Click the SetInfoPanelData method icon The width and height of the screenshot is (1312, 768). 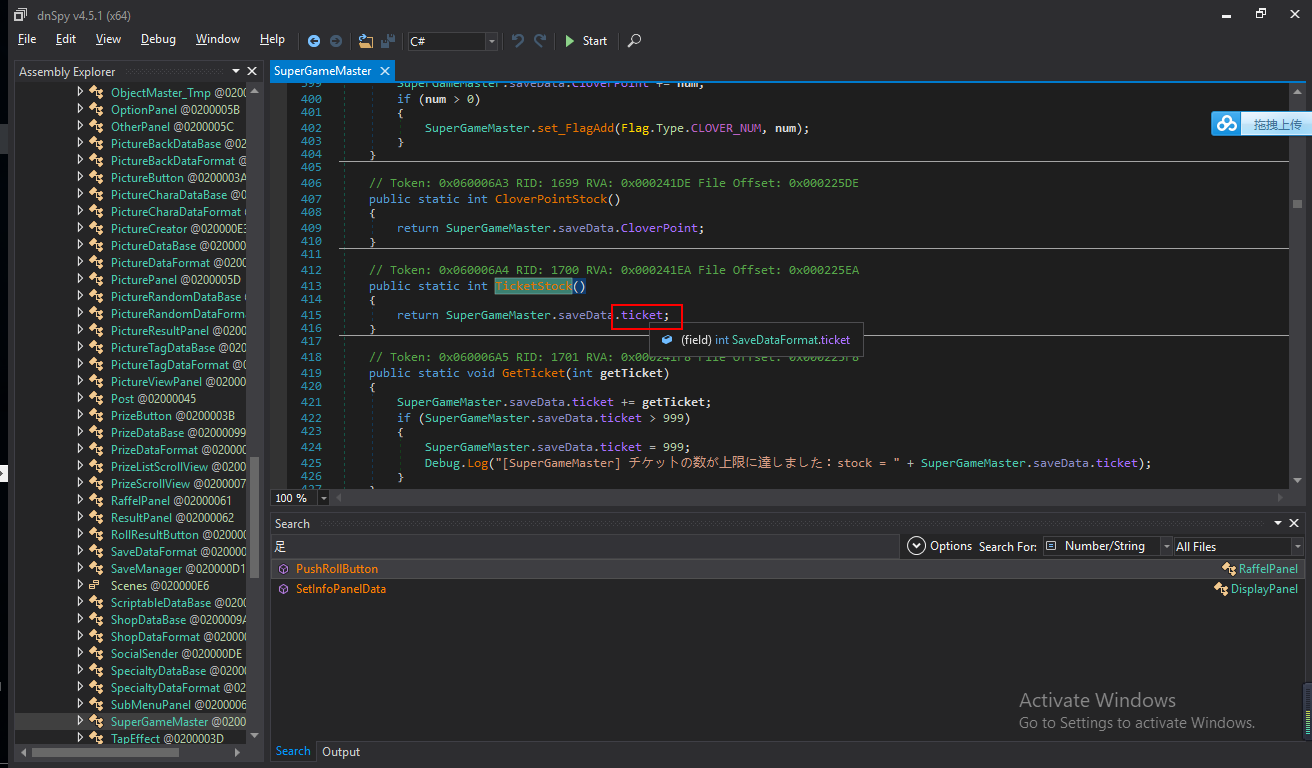pos(284,589)
